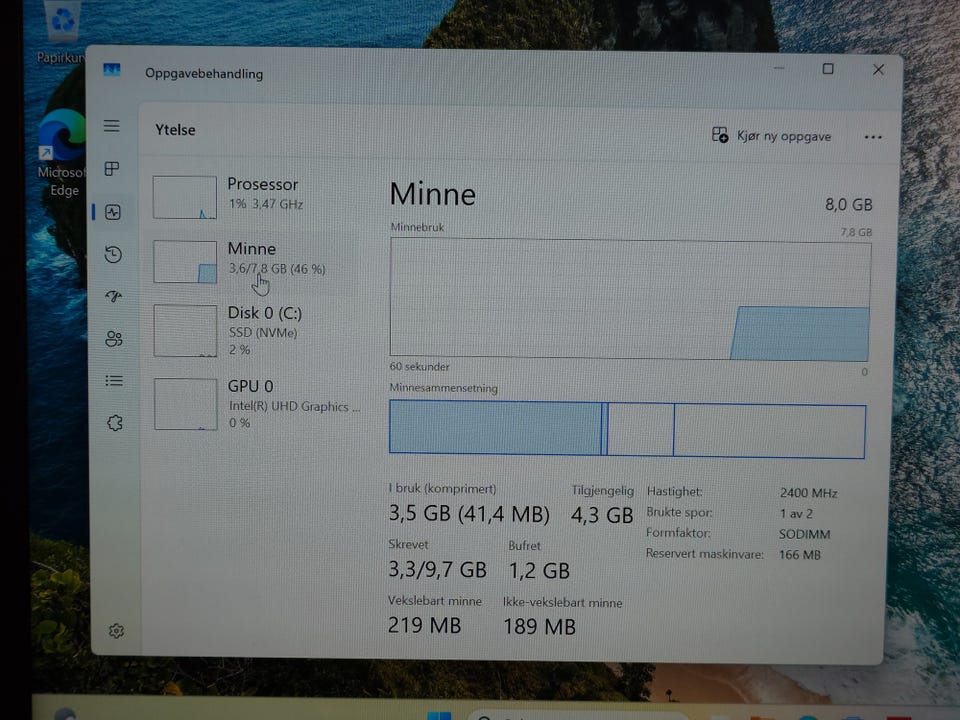Click the 4,3 GB Tilgjengelig value
Image resolution: width=960 pixels, height=720 pixels.
pos(602,515)
